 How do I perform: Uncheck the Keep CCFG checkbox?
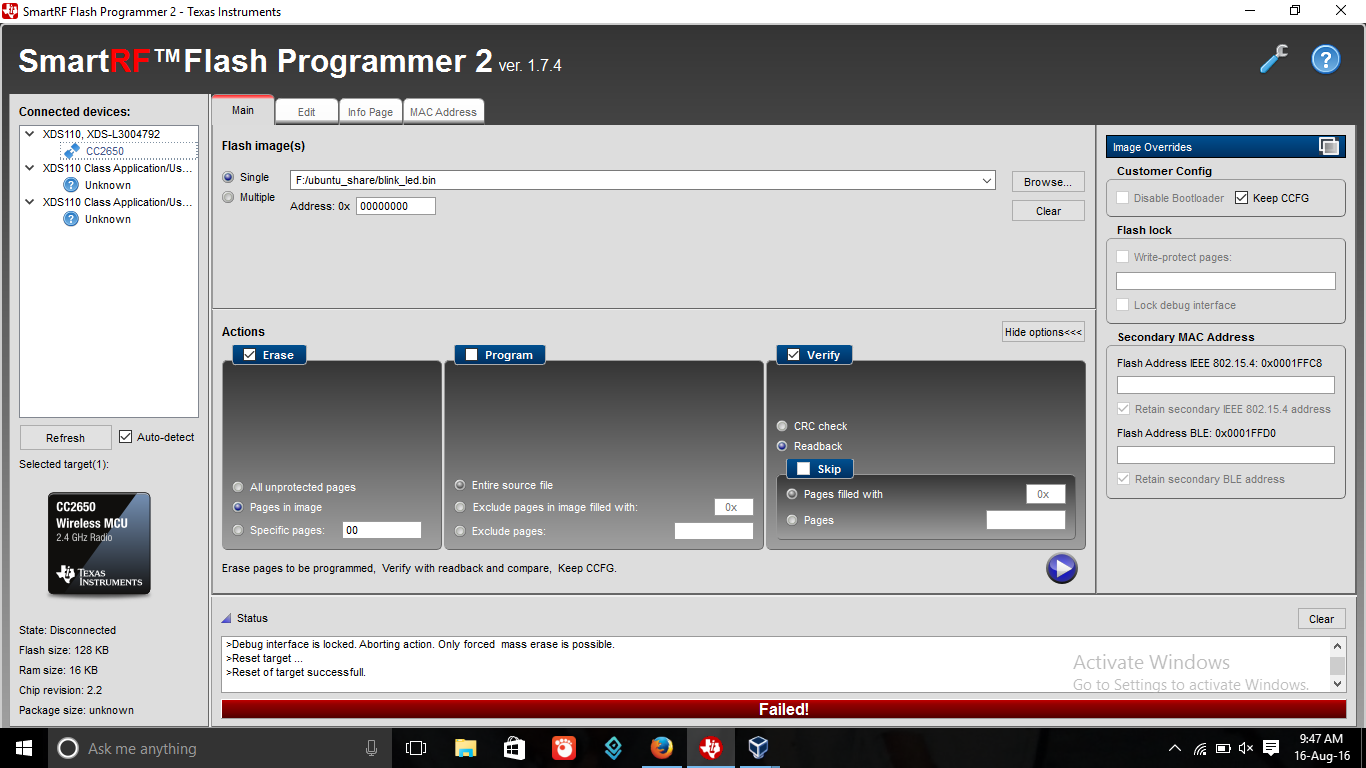1242,198
